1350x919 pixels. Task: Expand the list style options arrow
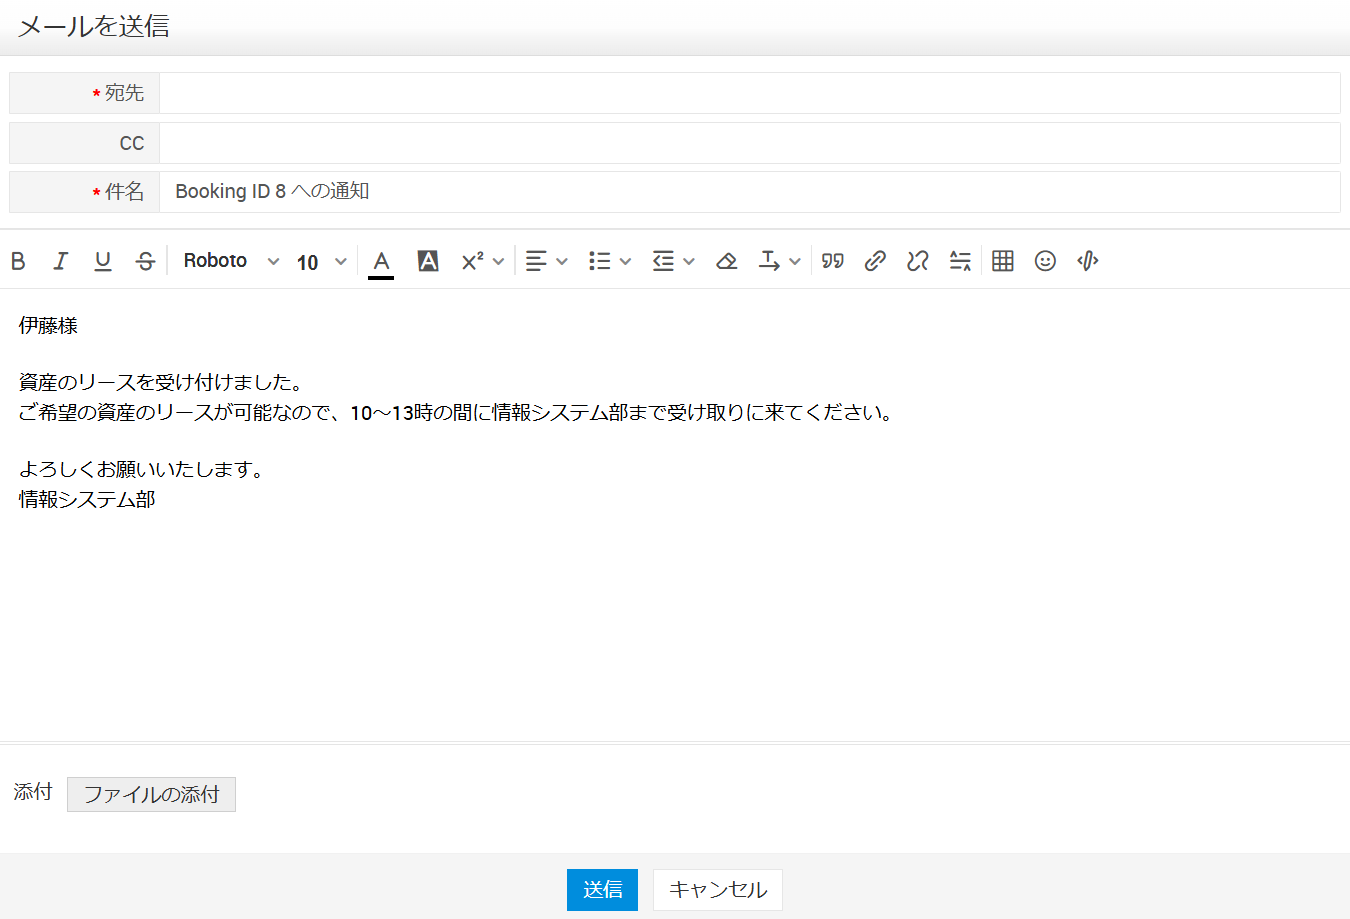pos(625,262)
